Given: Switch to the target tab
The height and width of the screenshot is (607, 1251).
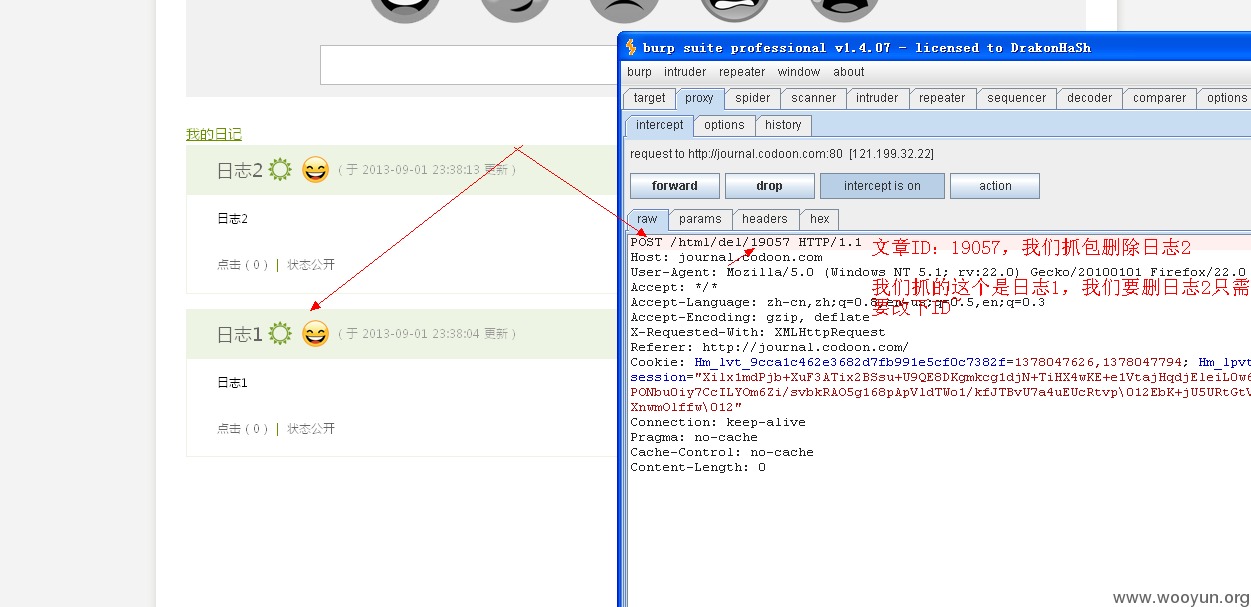Looking at the screenshot, I should click(x=649, y=98).
